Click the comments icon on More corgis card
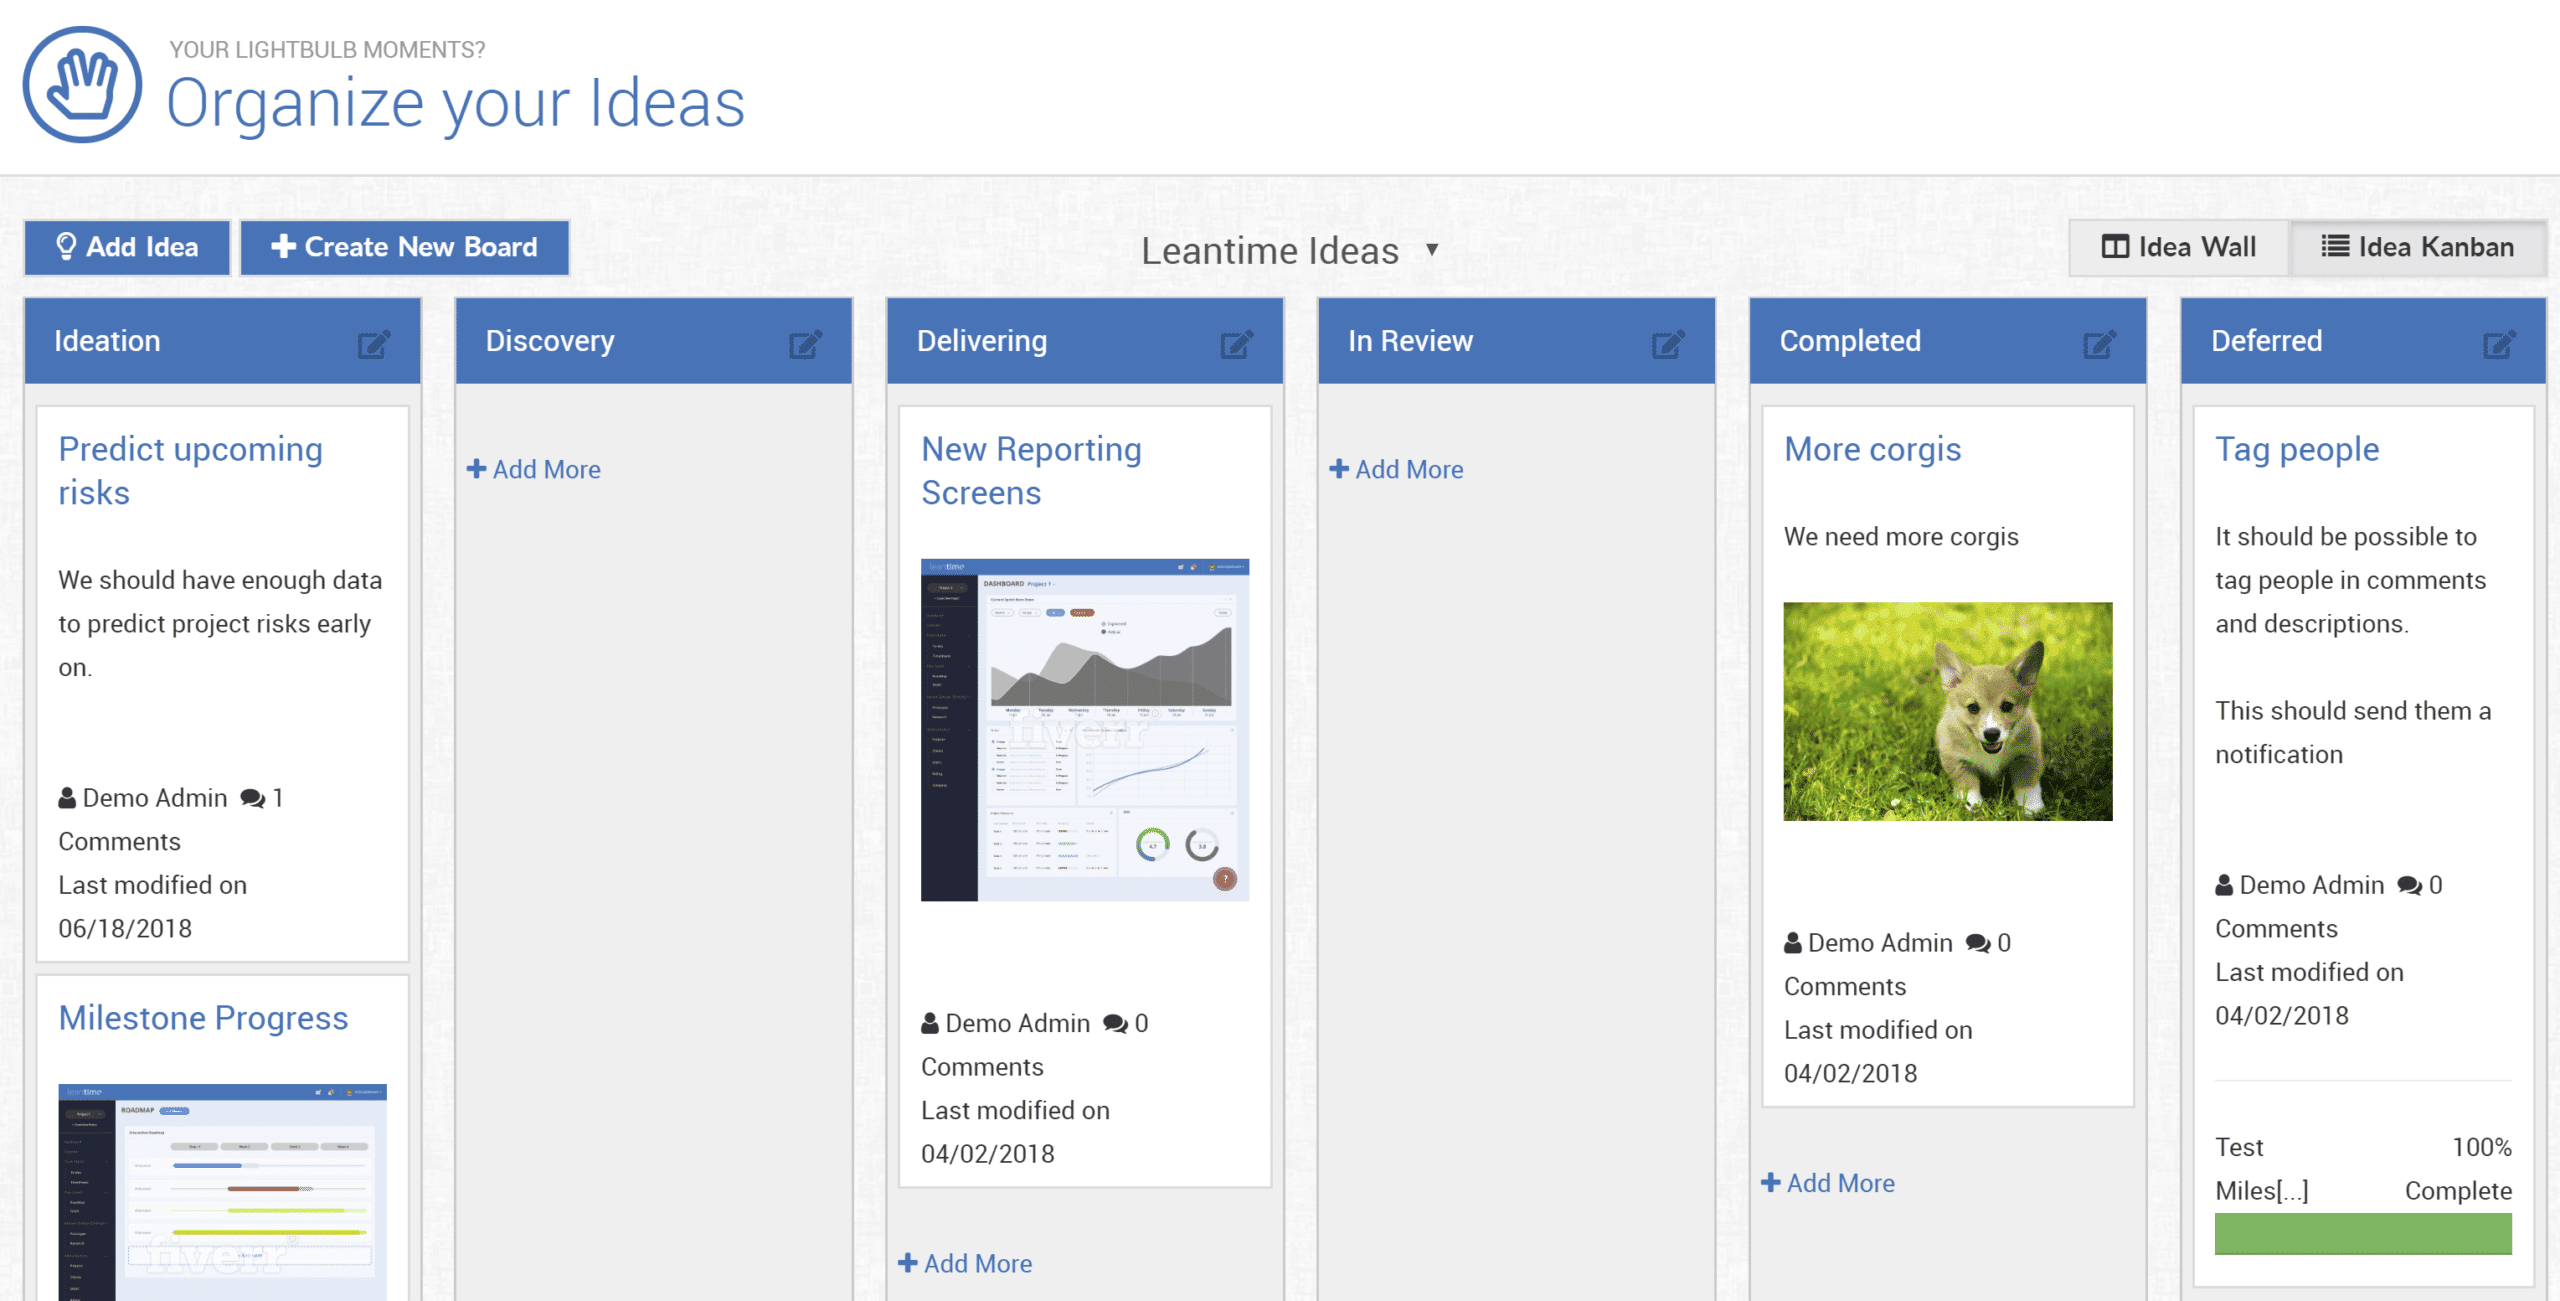The width and height of the screenshot is (2560, 1301). tap(1978, 943)
